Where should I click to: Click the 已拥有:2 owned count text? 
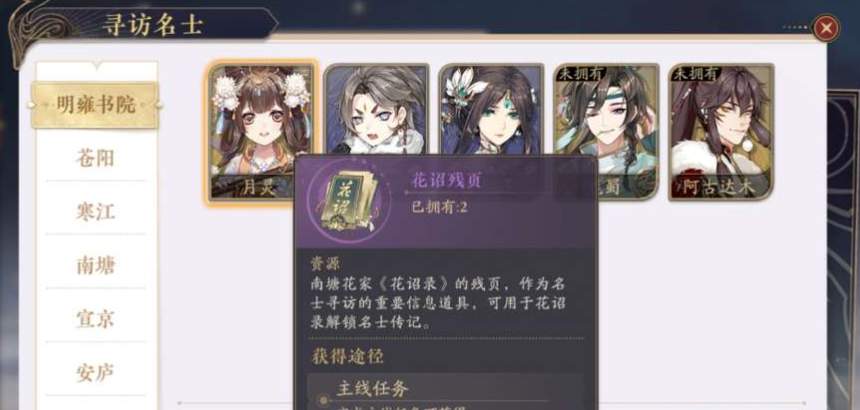(440, 208)
